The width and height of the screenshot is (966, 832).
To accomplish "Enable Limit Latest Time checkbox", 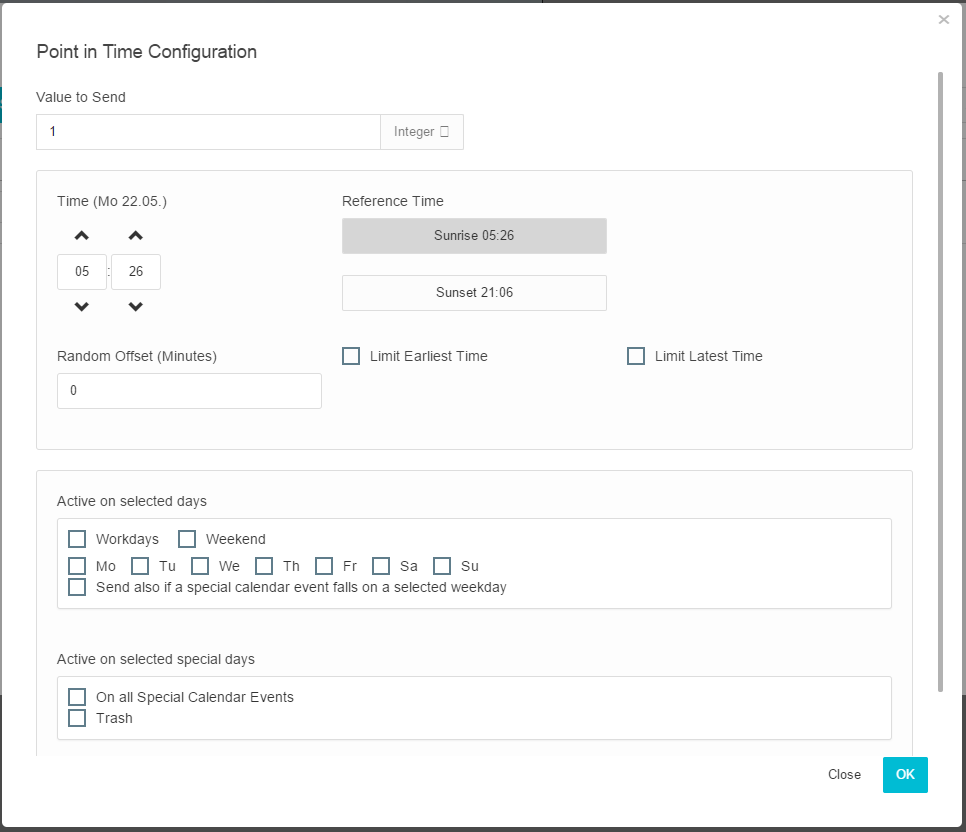I will pyautogui.click(x=636, y=356).
